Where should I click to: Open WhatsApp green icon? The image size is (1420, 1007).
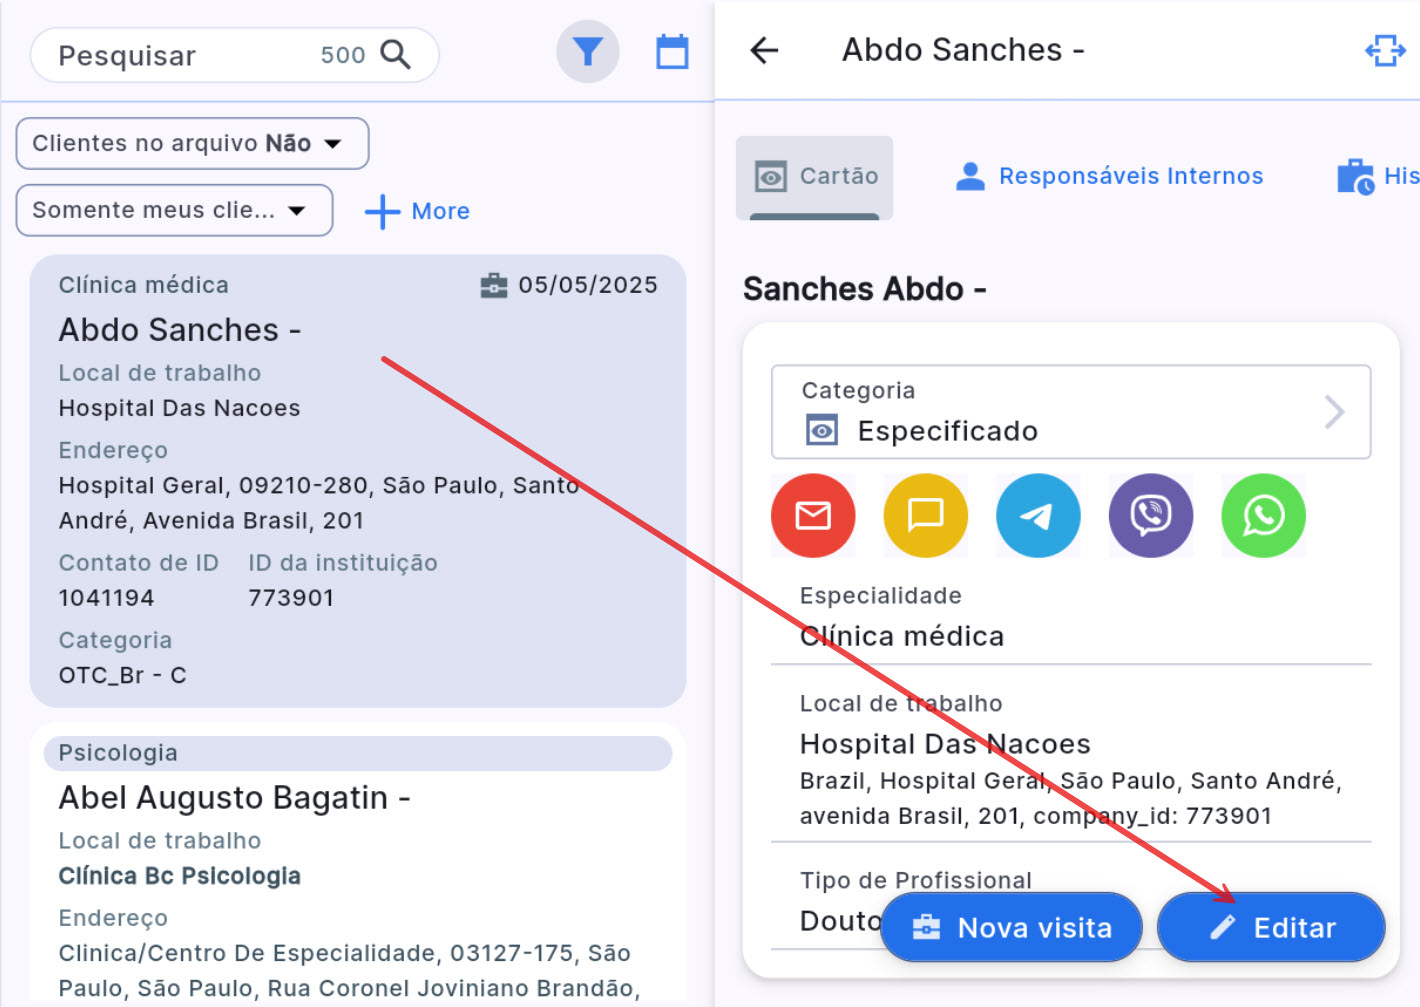(x=1263, y=515)
